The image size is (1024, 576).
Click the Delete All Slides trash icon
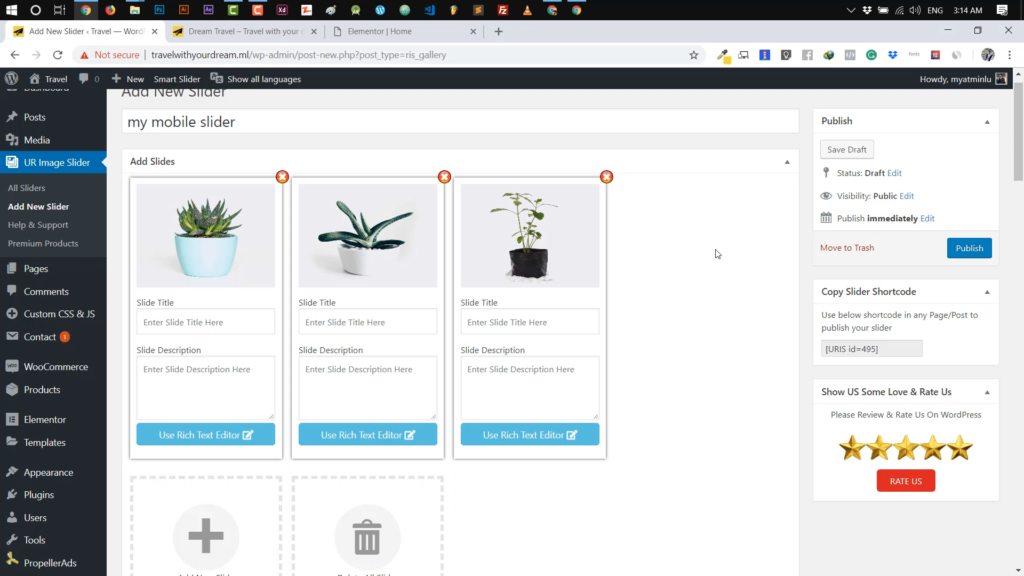coord(367,536)
